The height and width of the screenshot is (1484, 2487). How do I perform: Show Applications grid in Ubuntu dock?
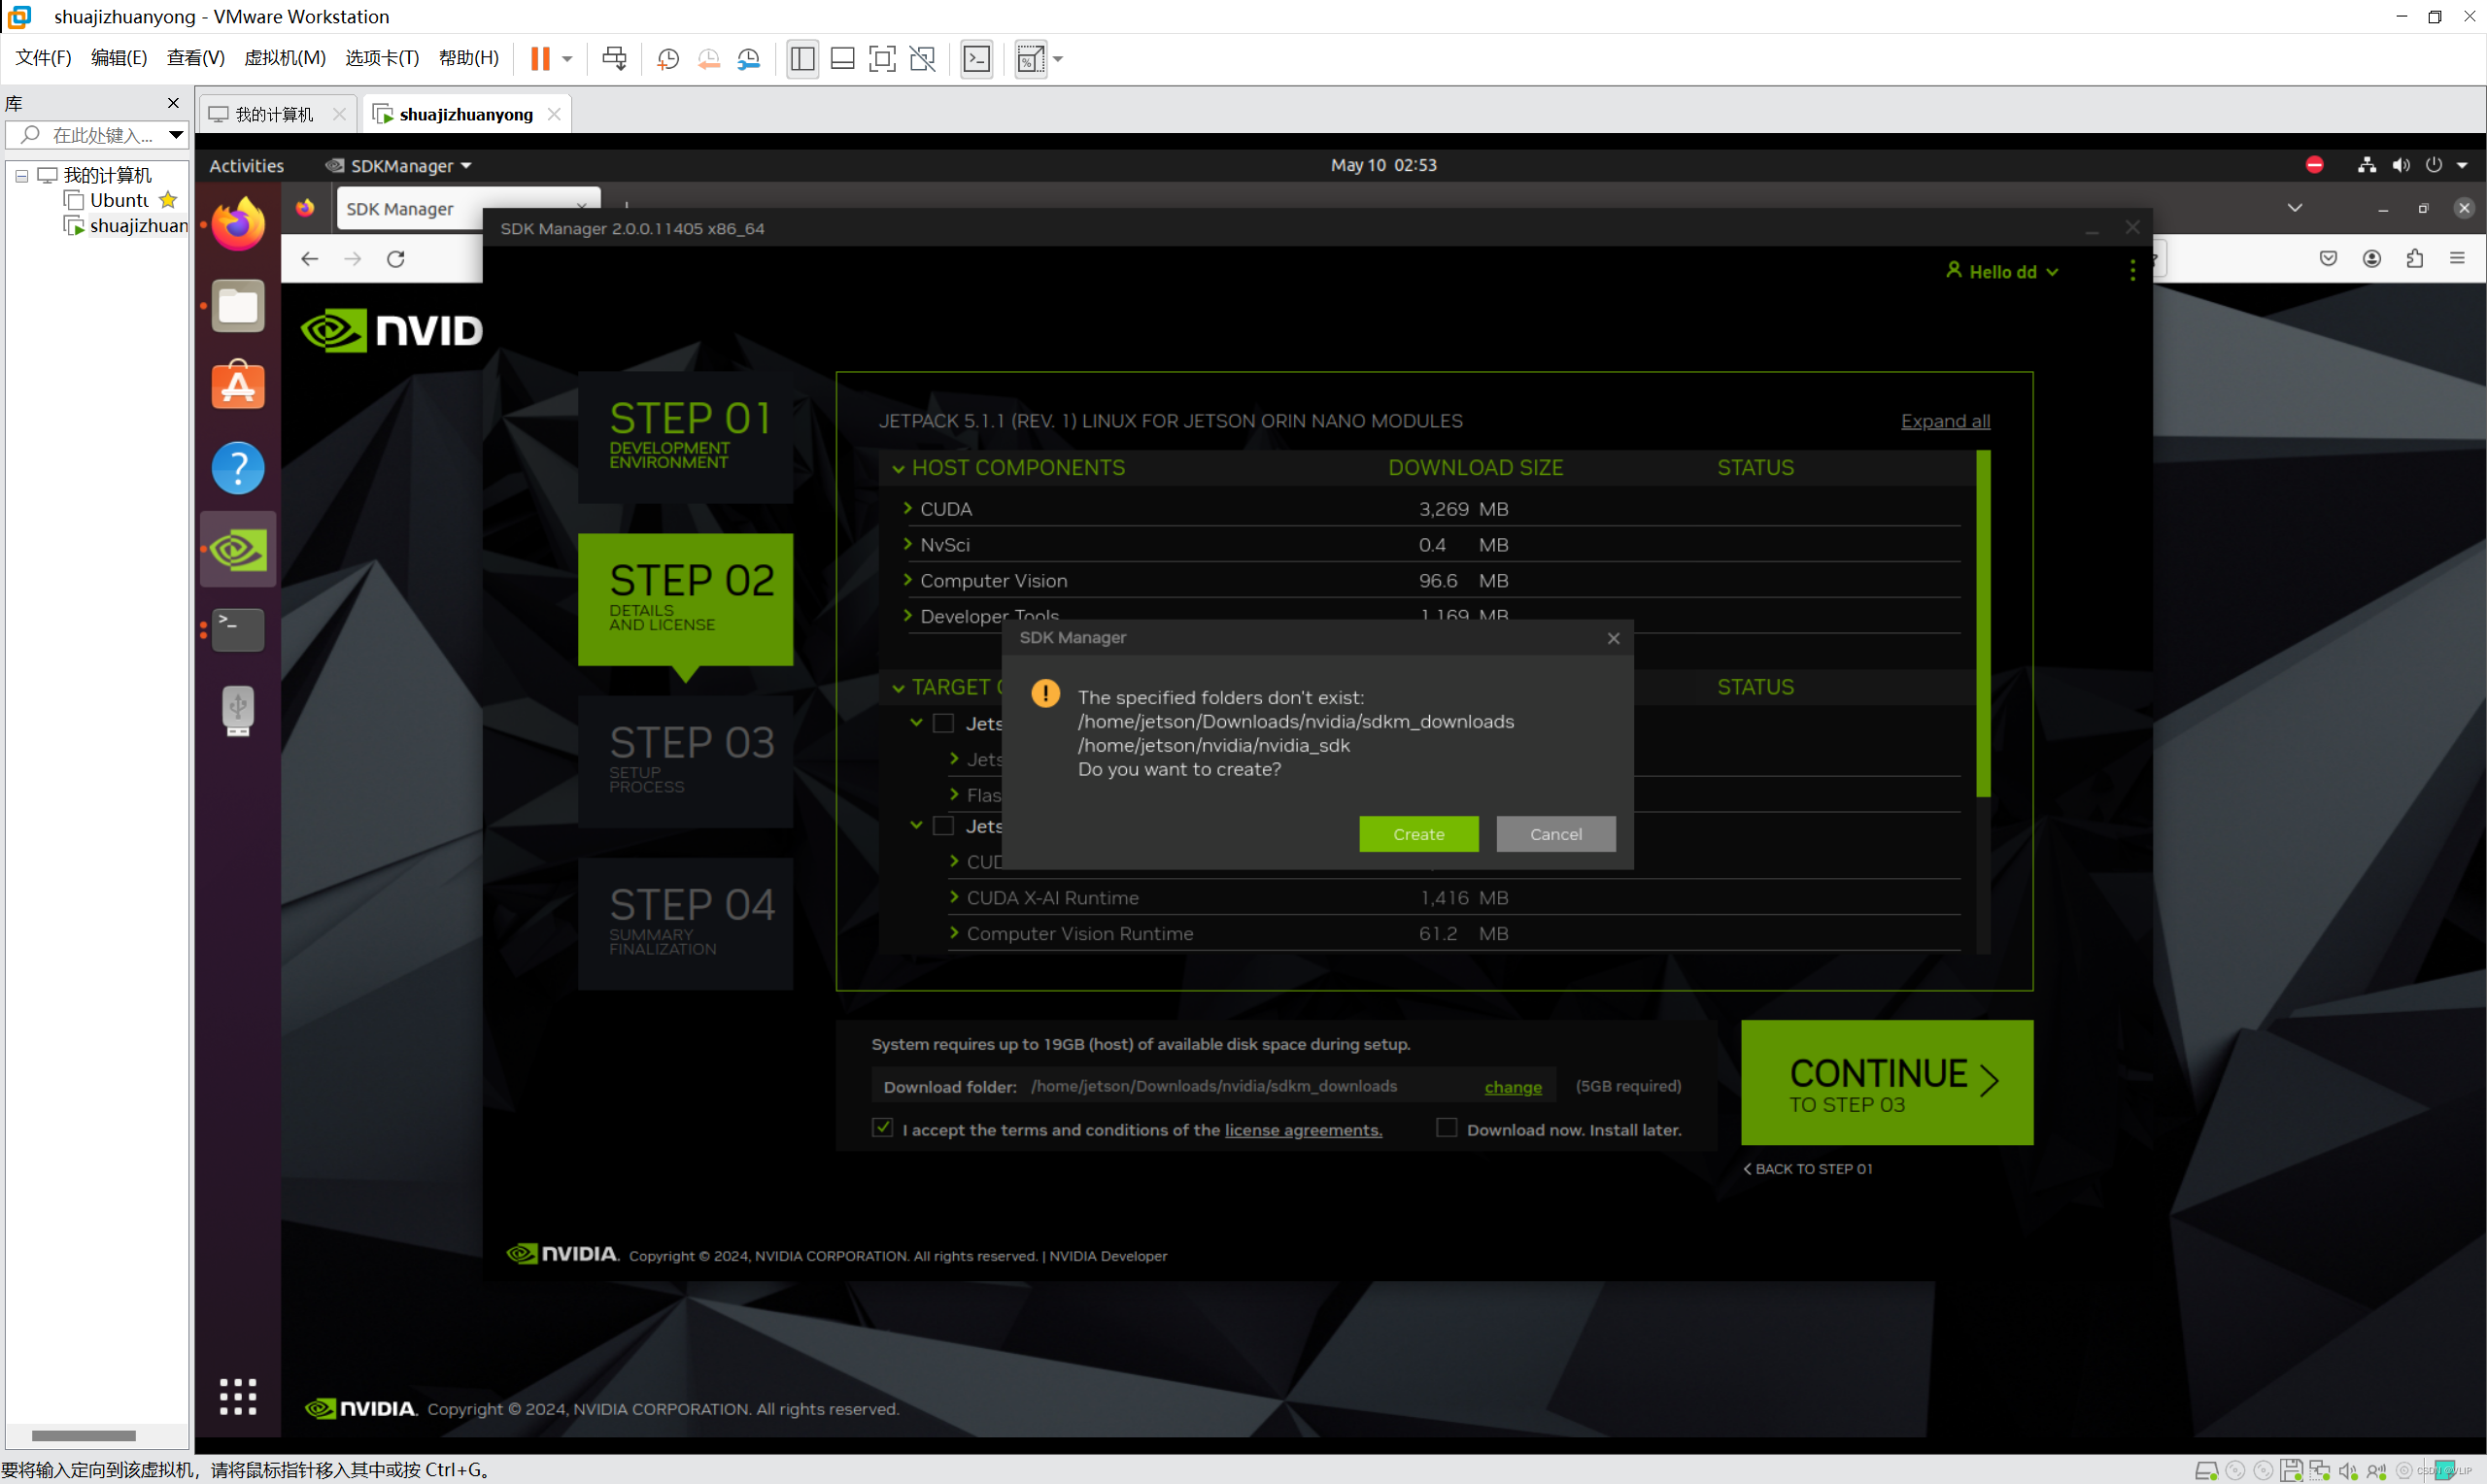[238, 1396]
